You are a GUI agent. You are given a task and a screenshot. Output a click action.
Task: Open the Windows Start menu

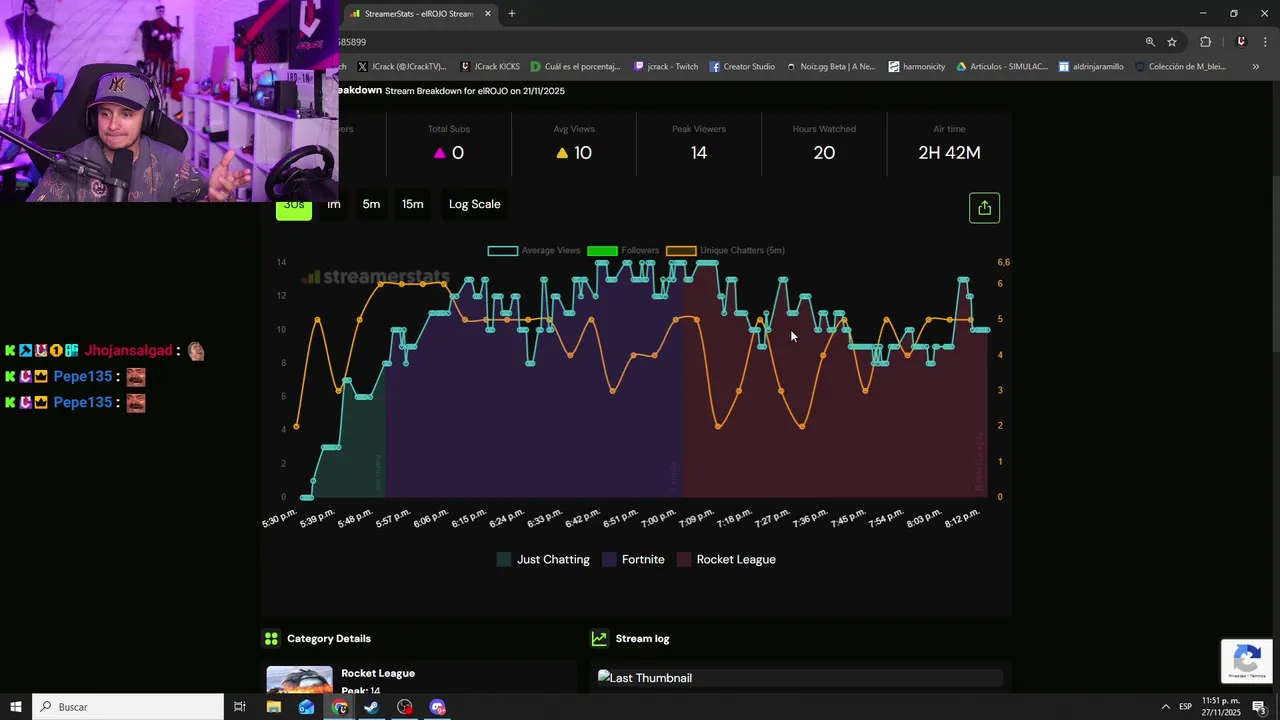tap(16, 707)
